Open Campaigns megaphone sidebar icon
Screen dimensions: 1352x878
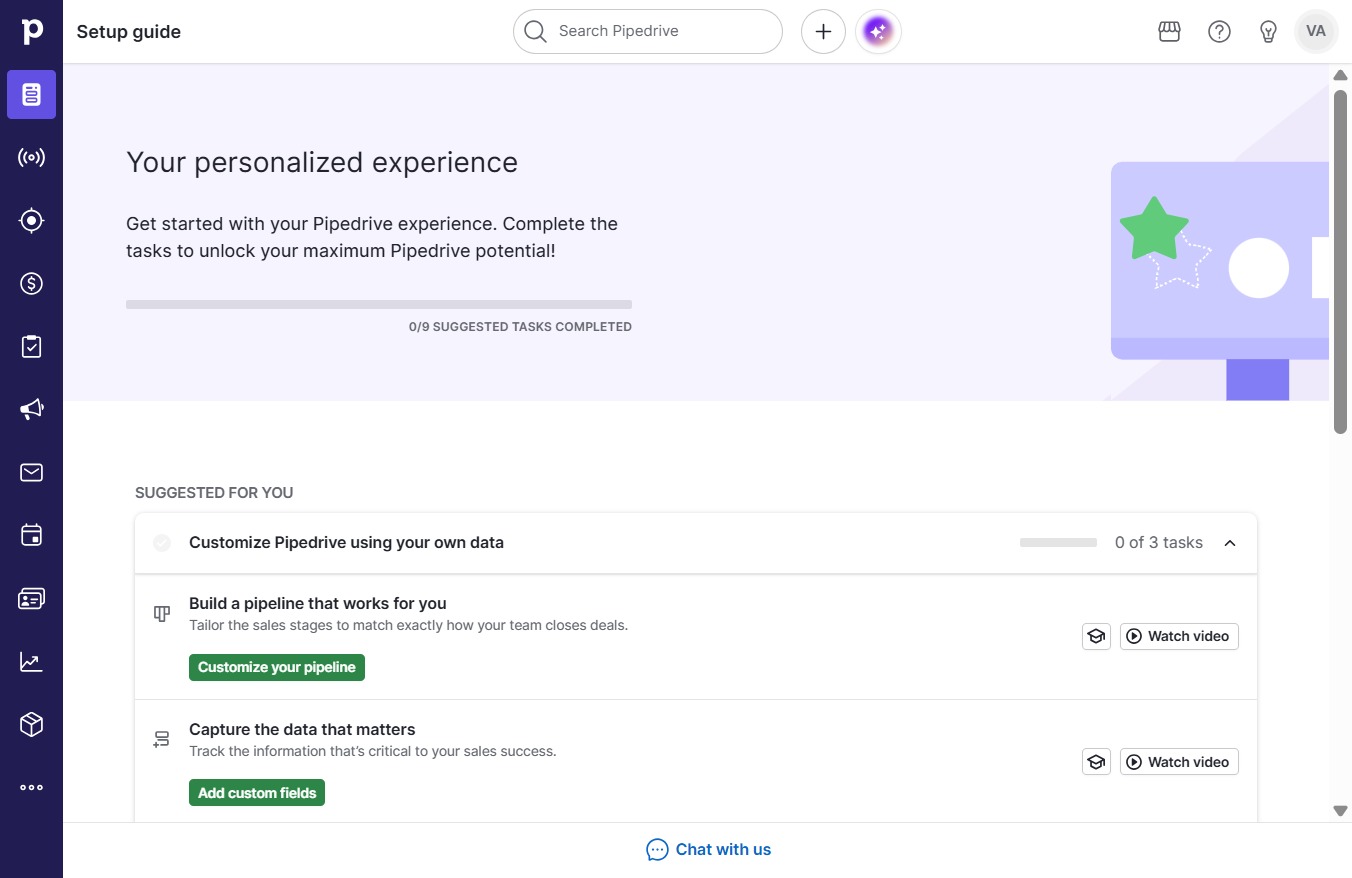click(32, 409)
